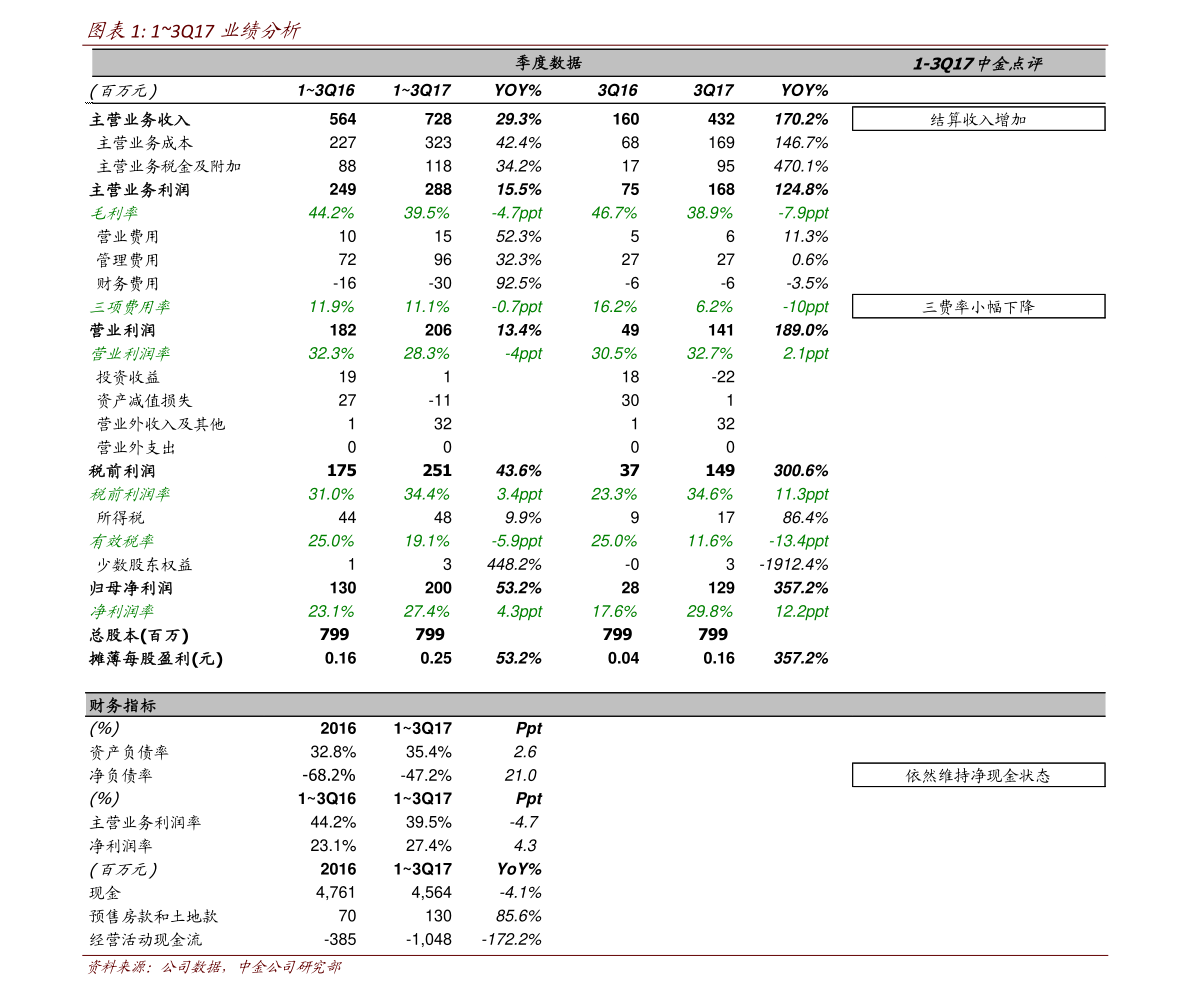Select the 3Q17 column header

coord(713,90)
